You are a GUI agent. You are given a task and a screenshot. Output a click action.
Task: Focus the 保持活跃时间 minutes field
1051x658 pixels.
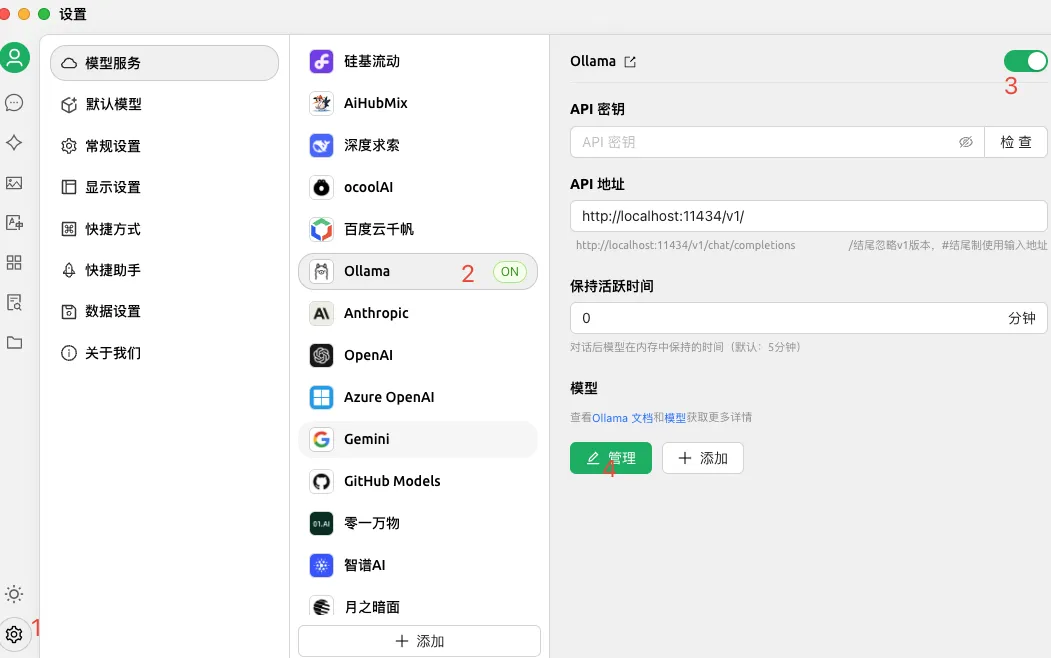(x=808, y=318)
